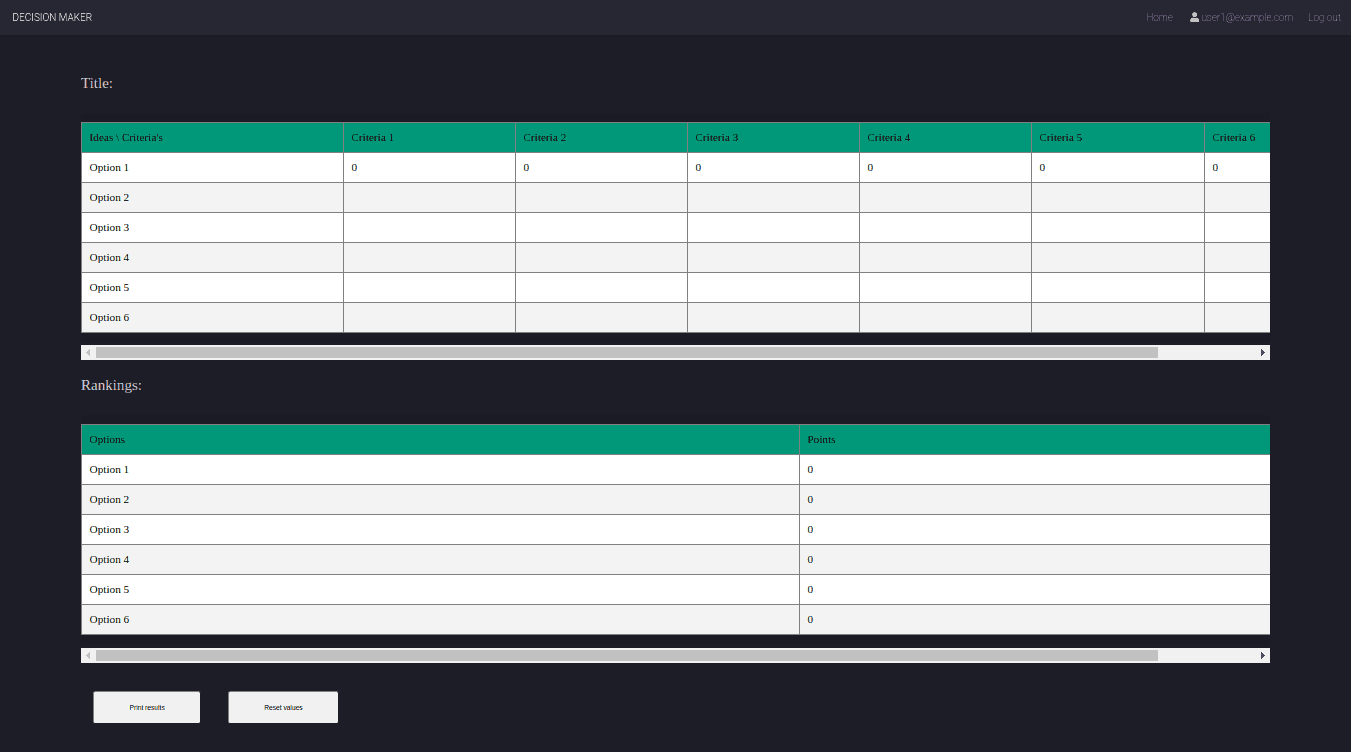
Task: Edit Option 1 value under Criteria 1
Action: [429, 167]
